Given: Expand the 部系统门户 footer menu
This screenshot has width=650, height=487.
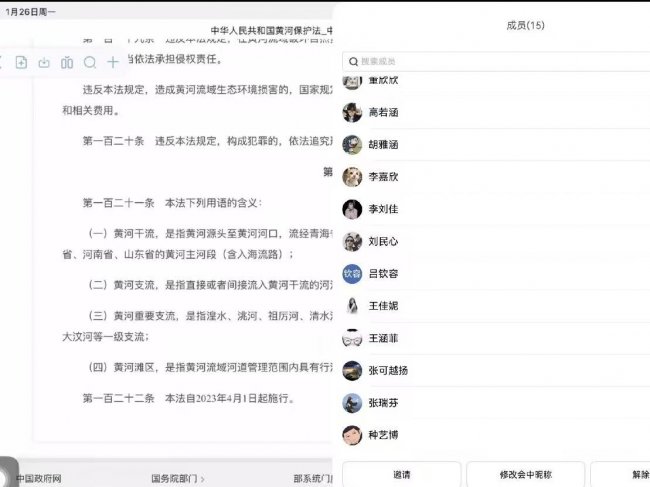Looking at the screenshot, I should tap(312, 479).
